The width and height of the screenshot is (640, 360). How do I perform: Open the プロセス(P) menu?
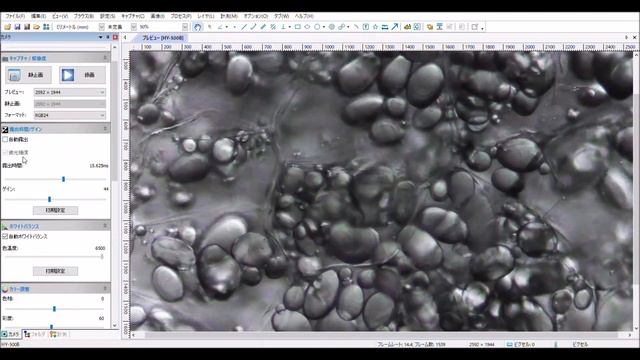pos(180,16)
